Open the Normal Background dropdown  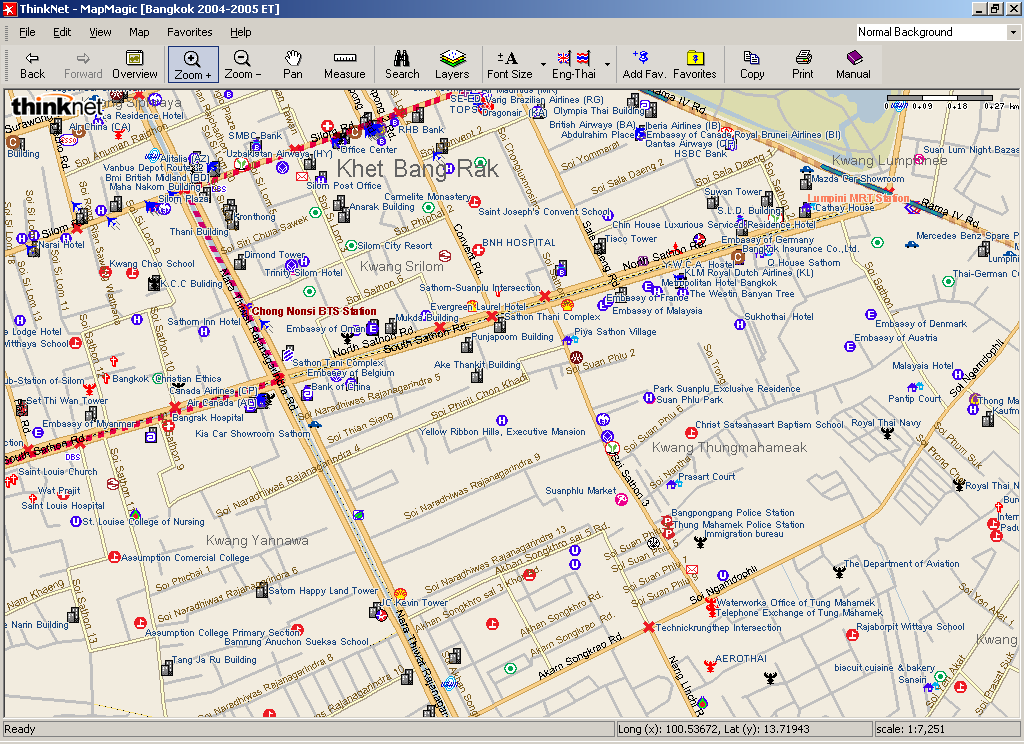[x=1013, y=31]
